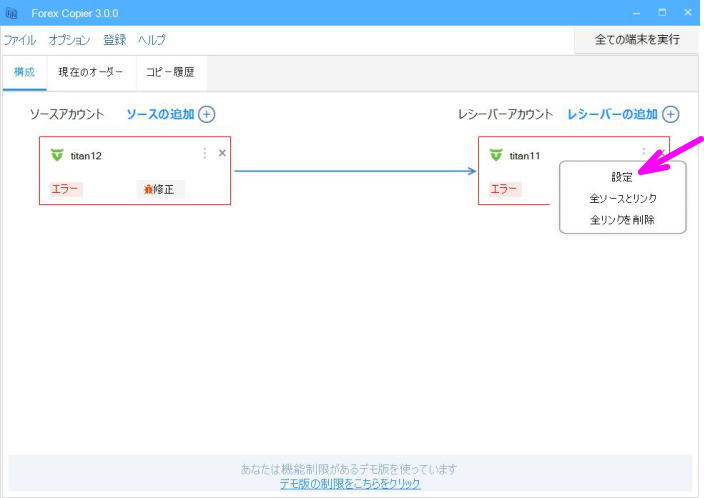This screenshot has height=498, width=704.
Task: Maximize the Forex Copier window
Action: point(662,13)
